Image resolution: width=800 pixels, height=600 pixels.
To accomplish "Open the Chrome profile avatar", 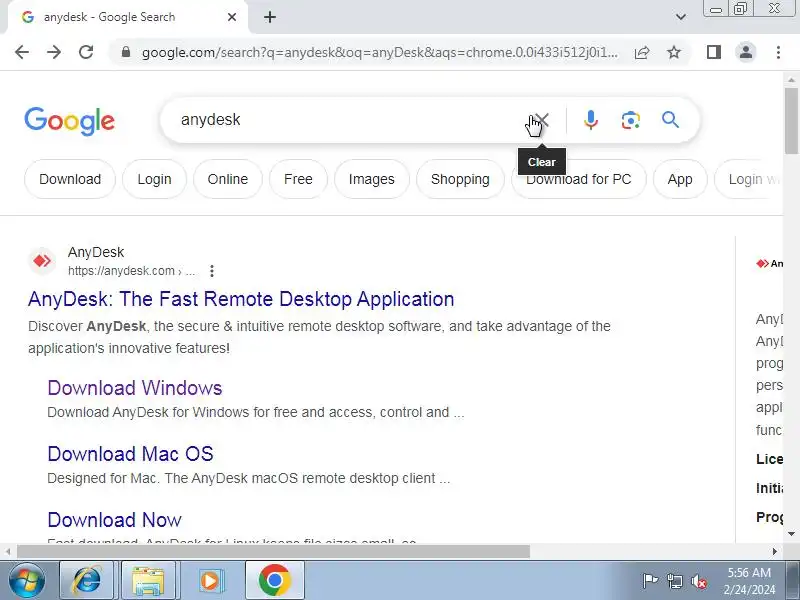I will point(746,52).
